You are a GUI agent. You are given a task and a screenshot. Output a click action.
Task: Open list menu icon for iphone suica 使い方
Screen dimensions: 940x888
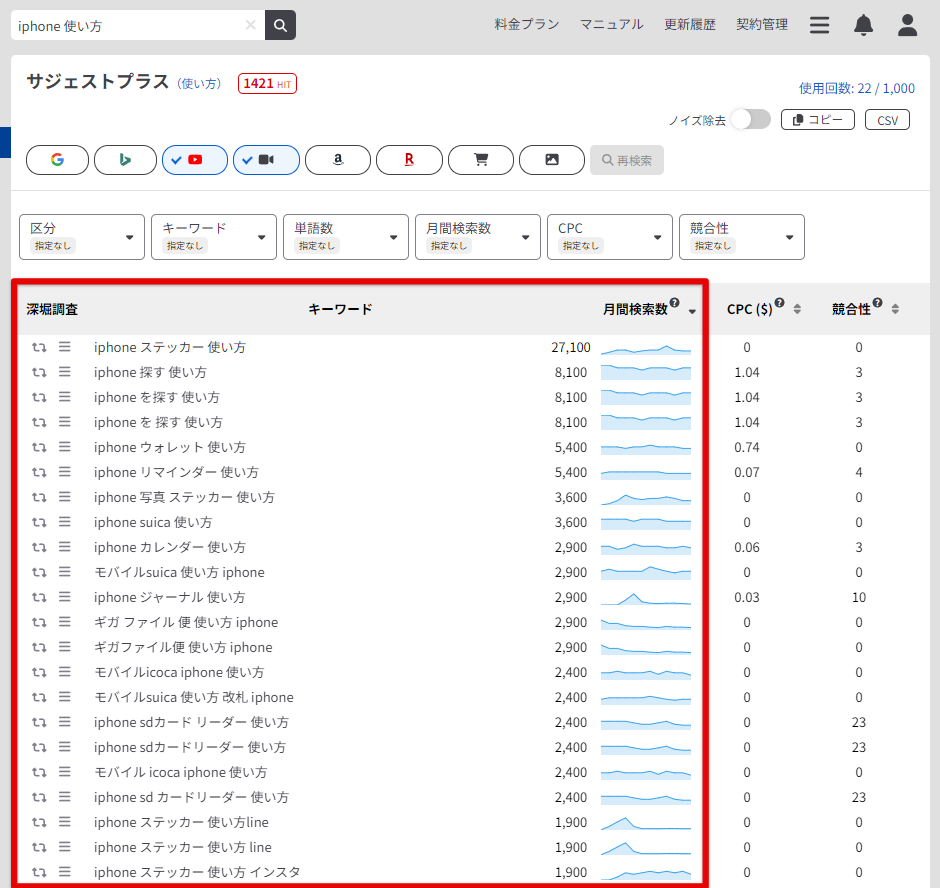click(64, 522)
